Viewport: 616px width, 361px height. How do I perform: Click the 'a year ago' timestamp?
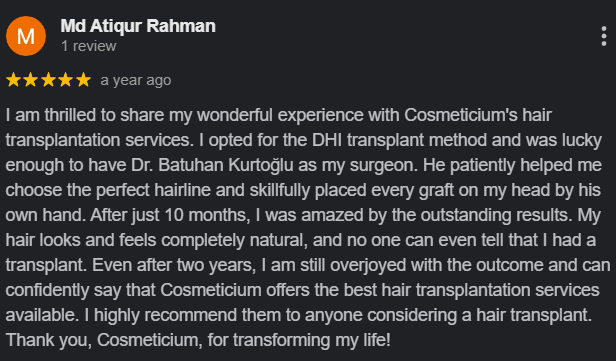pos(136,81)
